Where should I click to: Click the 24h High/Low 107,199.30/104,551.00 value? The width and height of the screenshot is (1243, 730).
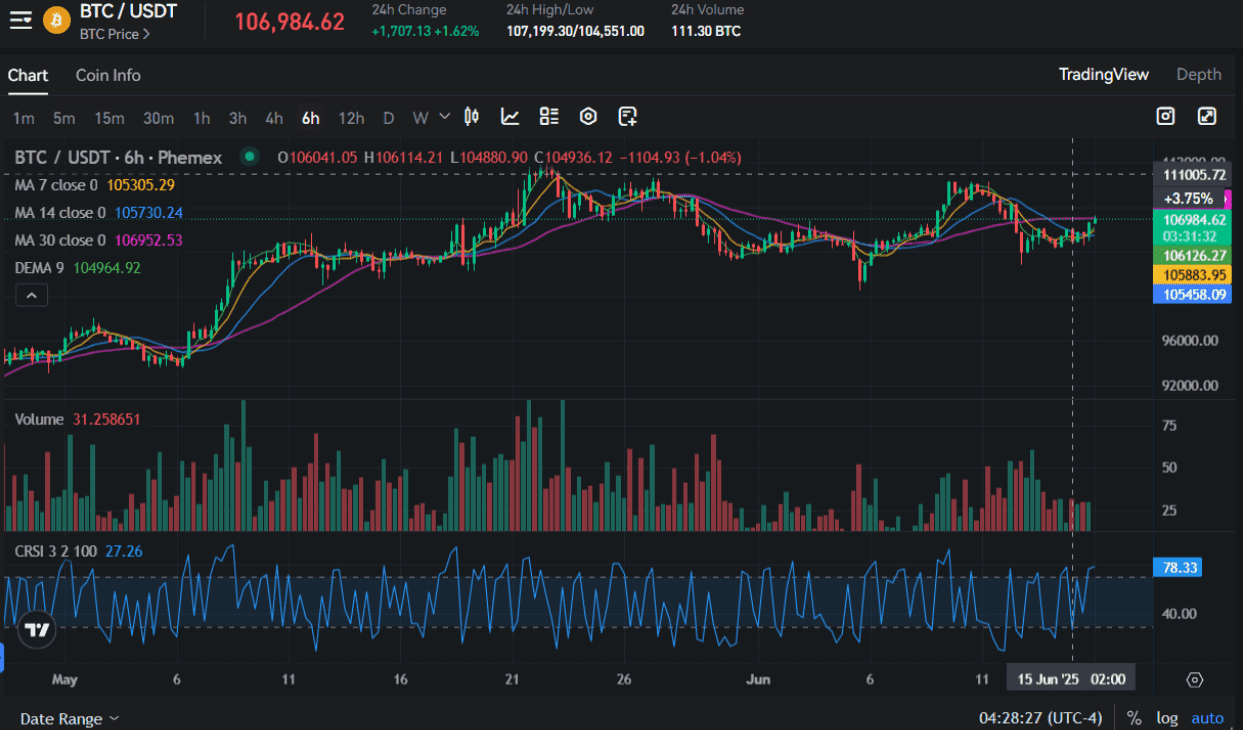coord(575,31)
